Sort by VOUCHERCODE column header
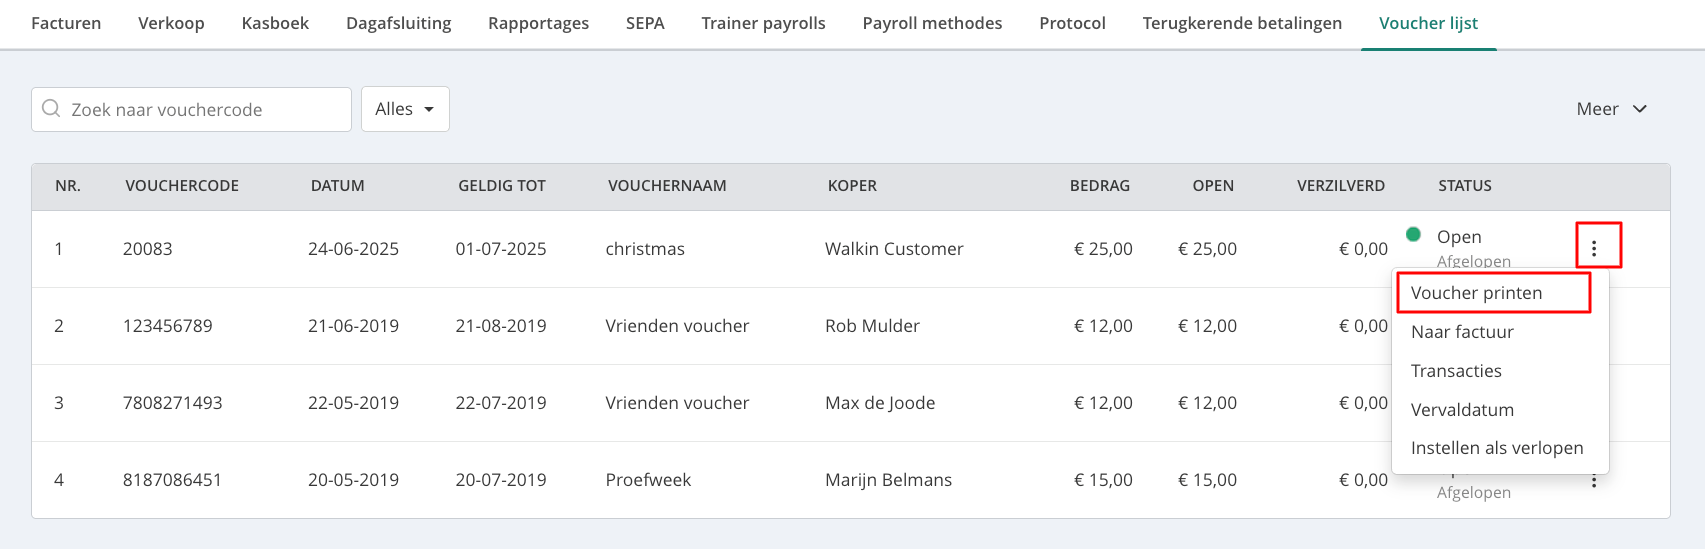 coord(182,186)
